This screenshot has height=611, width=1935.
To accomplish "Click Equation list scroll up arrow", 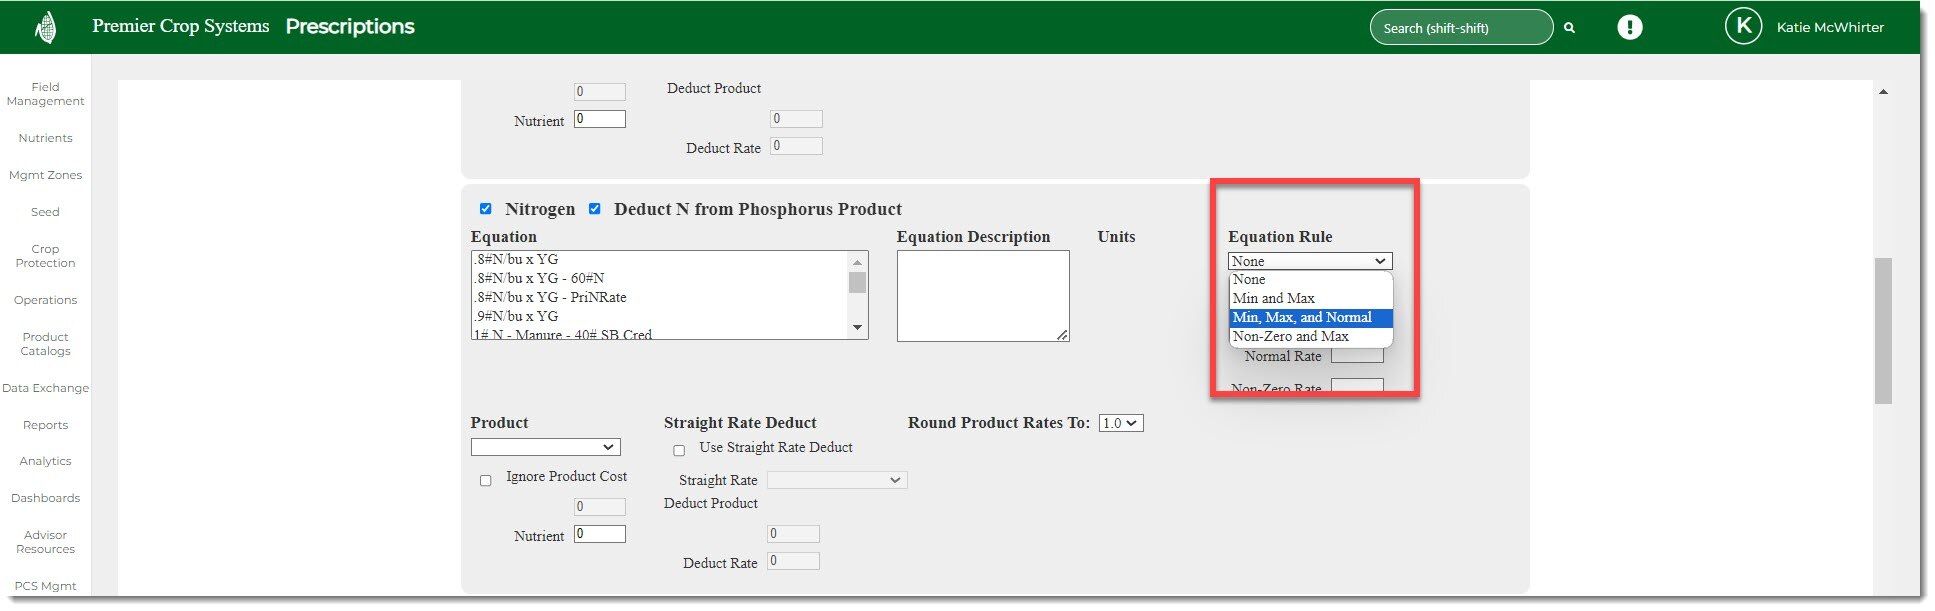I will [x=857, y=262].
